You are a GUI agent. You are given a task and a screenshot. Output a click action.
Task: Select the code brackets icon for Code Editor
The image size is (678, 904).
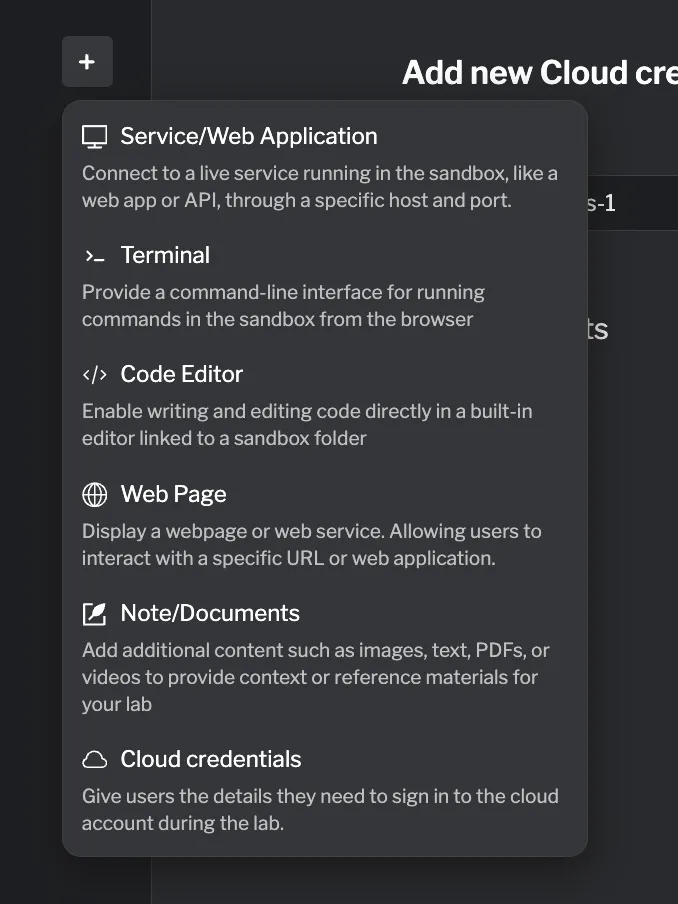[94, 374]
